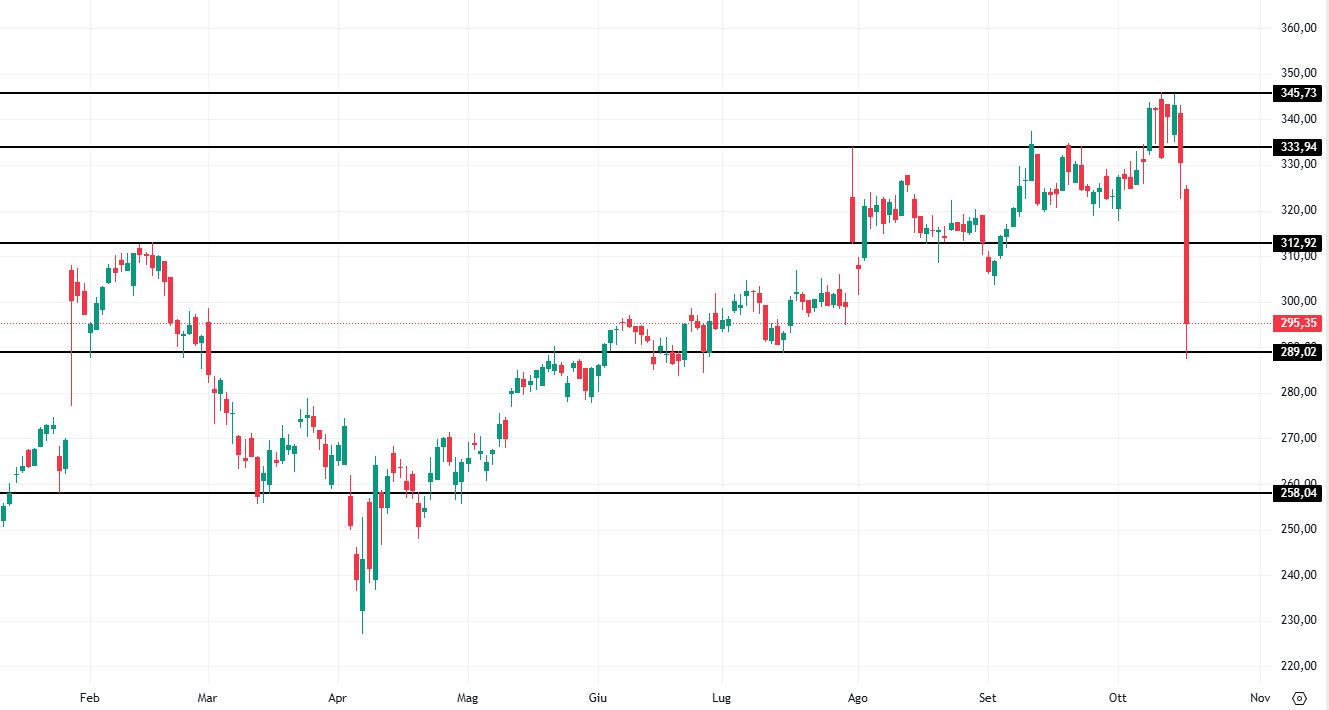Screen dimensions: 1329x710
Task: Click the 289,02 support level label
Action: click(x=1299, y=352)
